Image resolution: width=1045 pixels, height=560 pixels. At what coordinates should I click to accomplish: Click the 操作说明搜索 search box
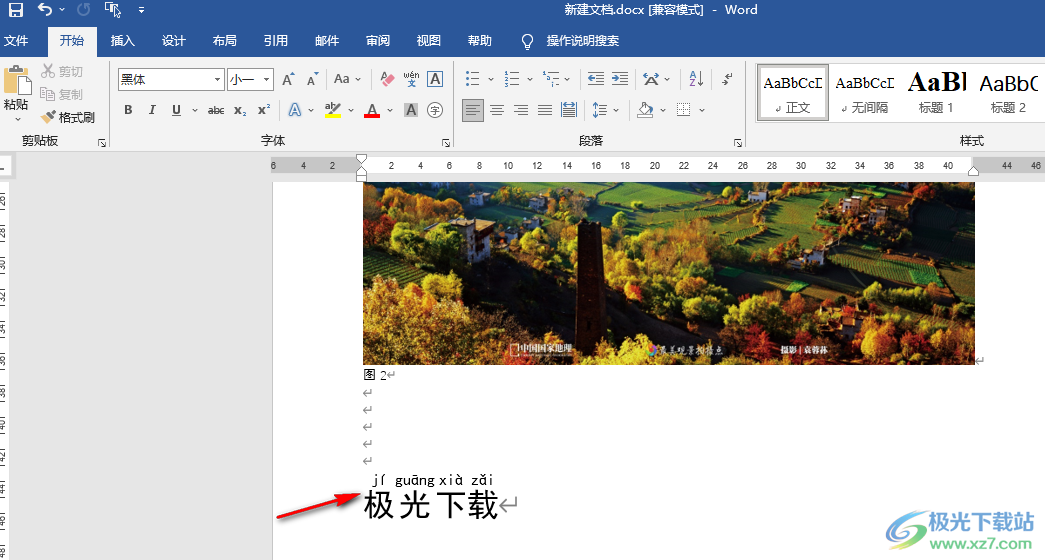(x=582, y=41)
